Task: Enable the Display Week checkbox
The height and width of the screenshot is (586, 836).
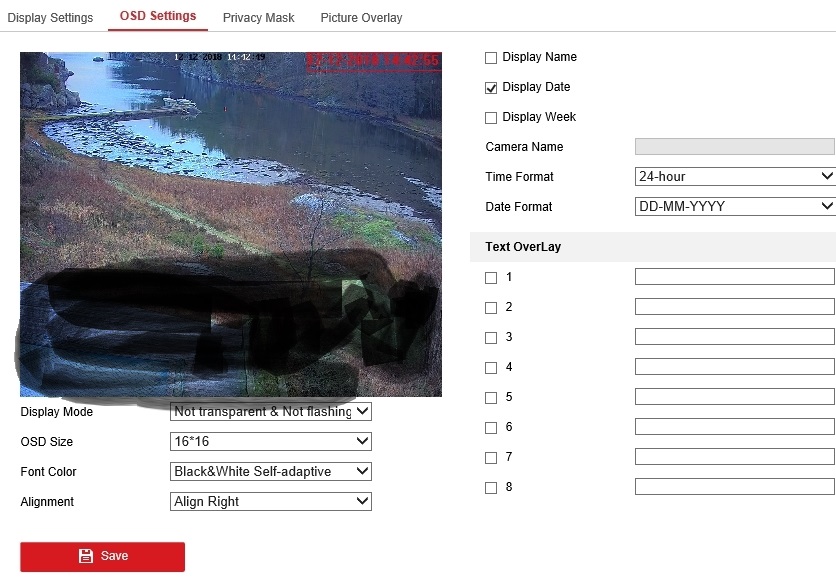Action: coord(491,118)
